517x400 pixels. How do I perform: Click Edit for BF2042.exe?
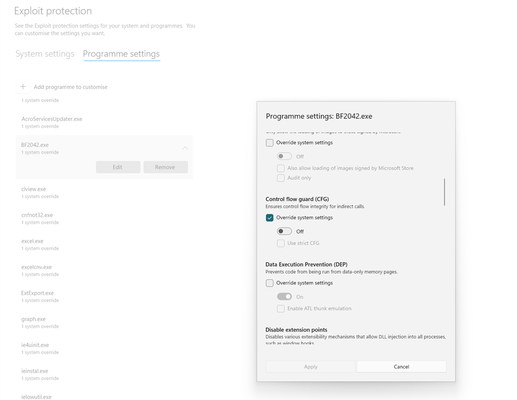(118, 167)
